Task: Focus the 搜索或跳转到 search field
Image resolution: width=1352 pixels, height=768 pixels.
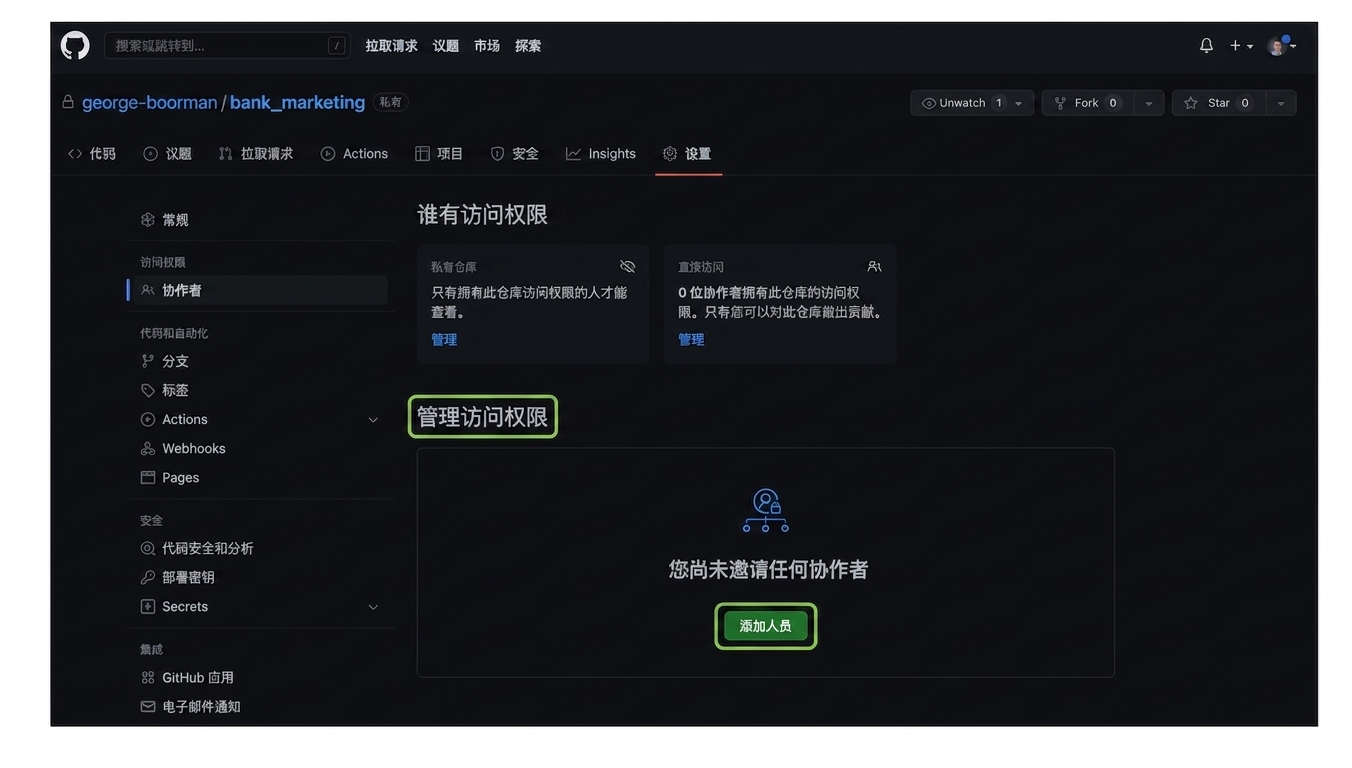Action: click(x=227, y=45)
